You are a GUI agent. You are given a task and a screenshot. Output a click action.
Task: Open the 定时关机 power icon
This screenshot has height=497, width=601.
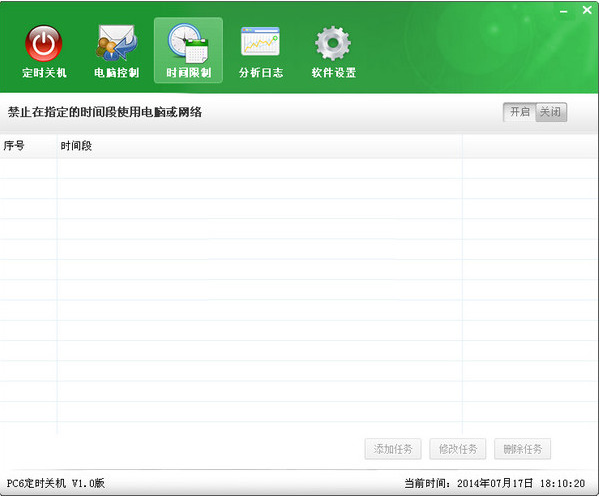click(44, 43)
